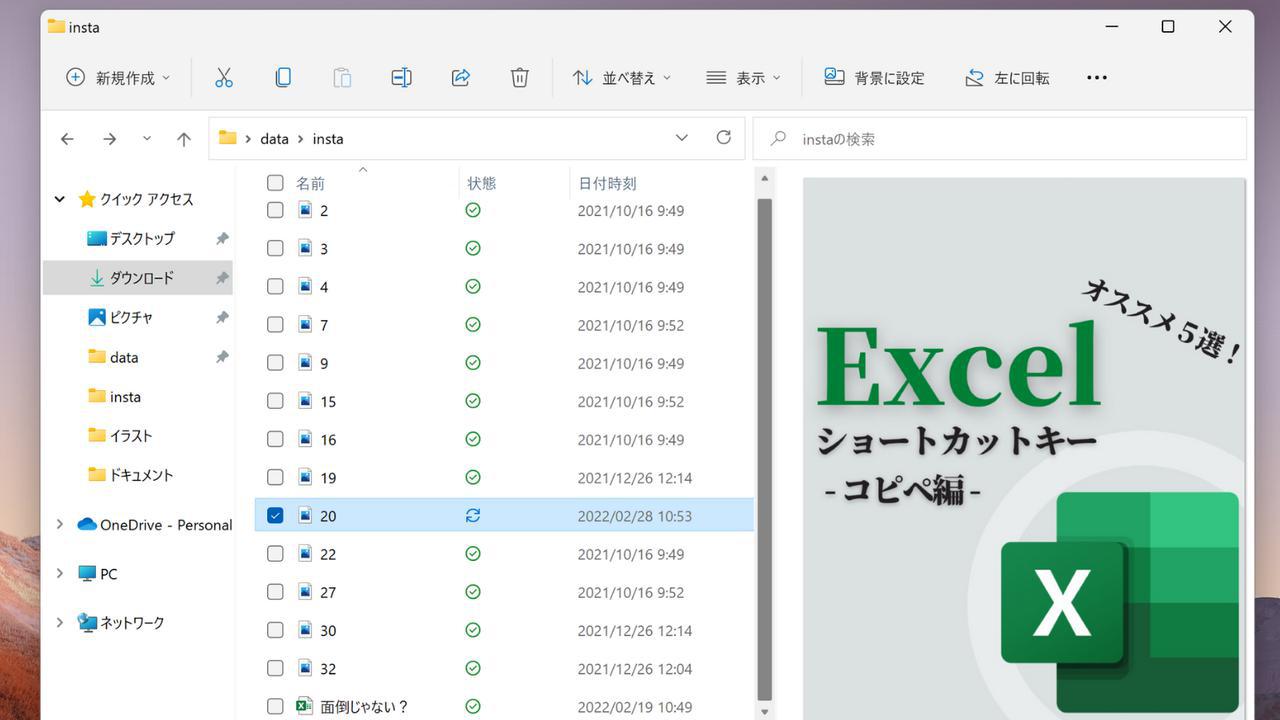The width and height of the screenshot is (1280, 720).
Task: Expand the ネットワーク tree node
Action: (60, 622)
